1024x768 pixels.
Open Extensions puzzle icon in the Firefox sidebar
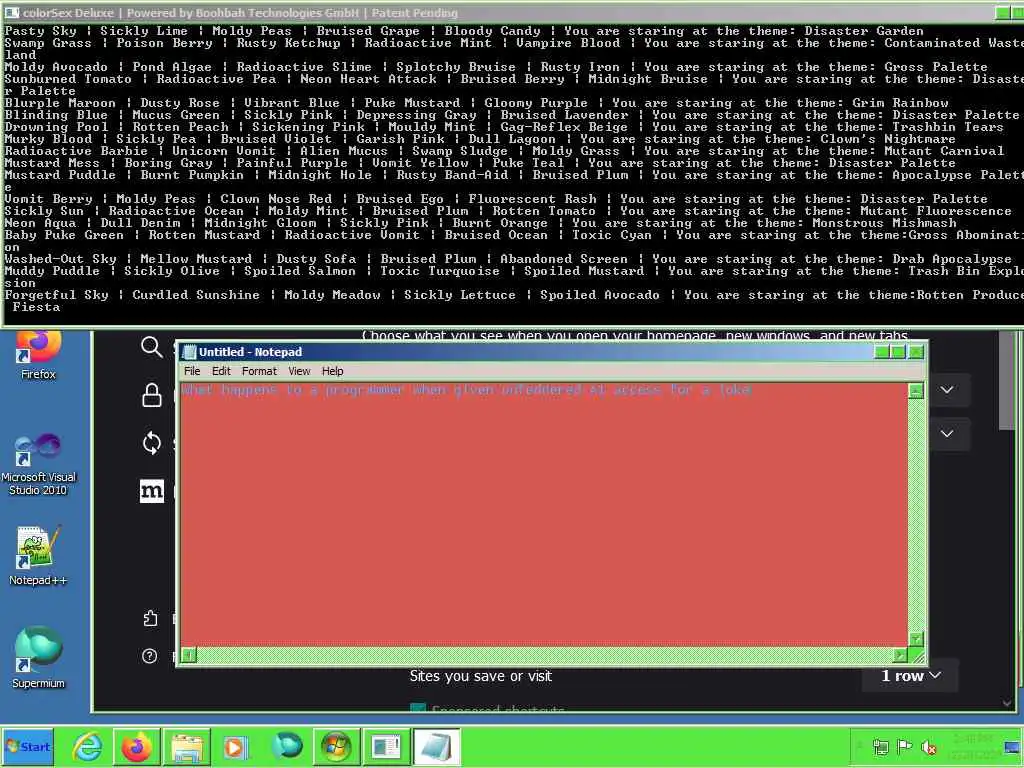pos(150,618)
